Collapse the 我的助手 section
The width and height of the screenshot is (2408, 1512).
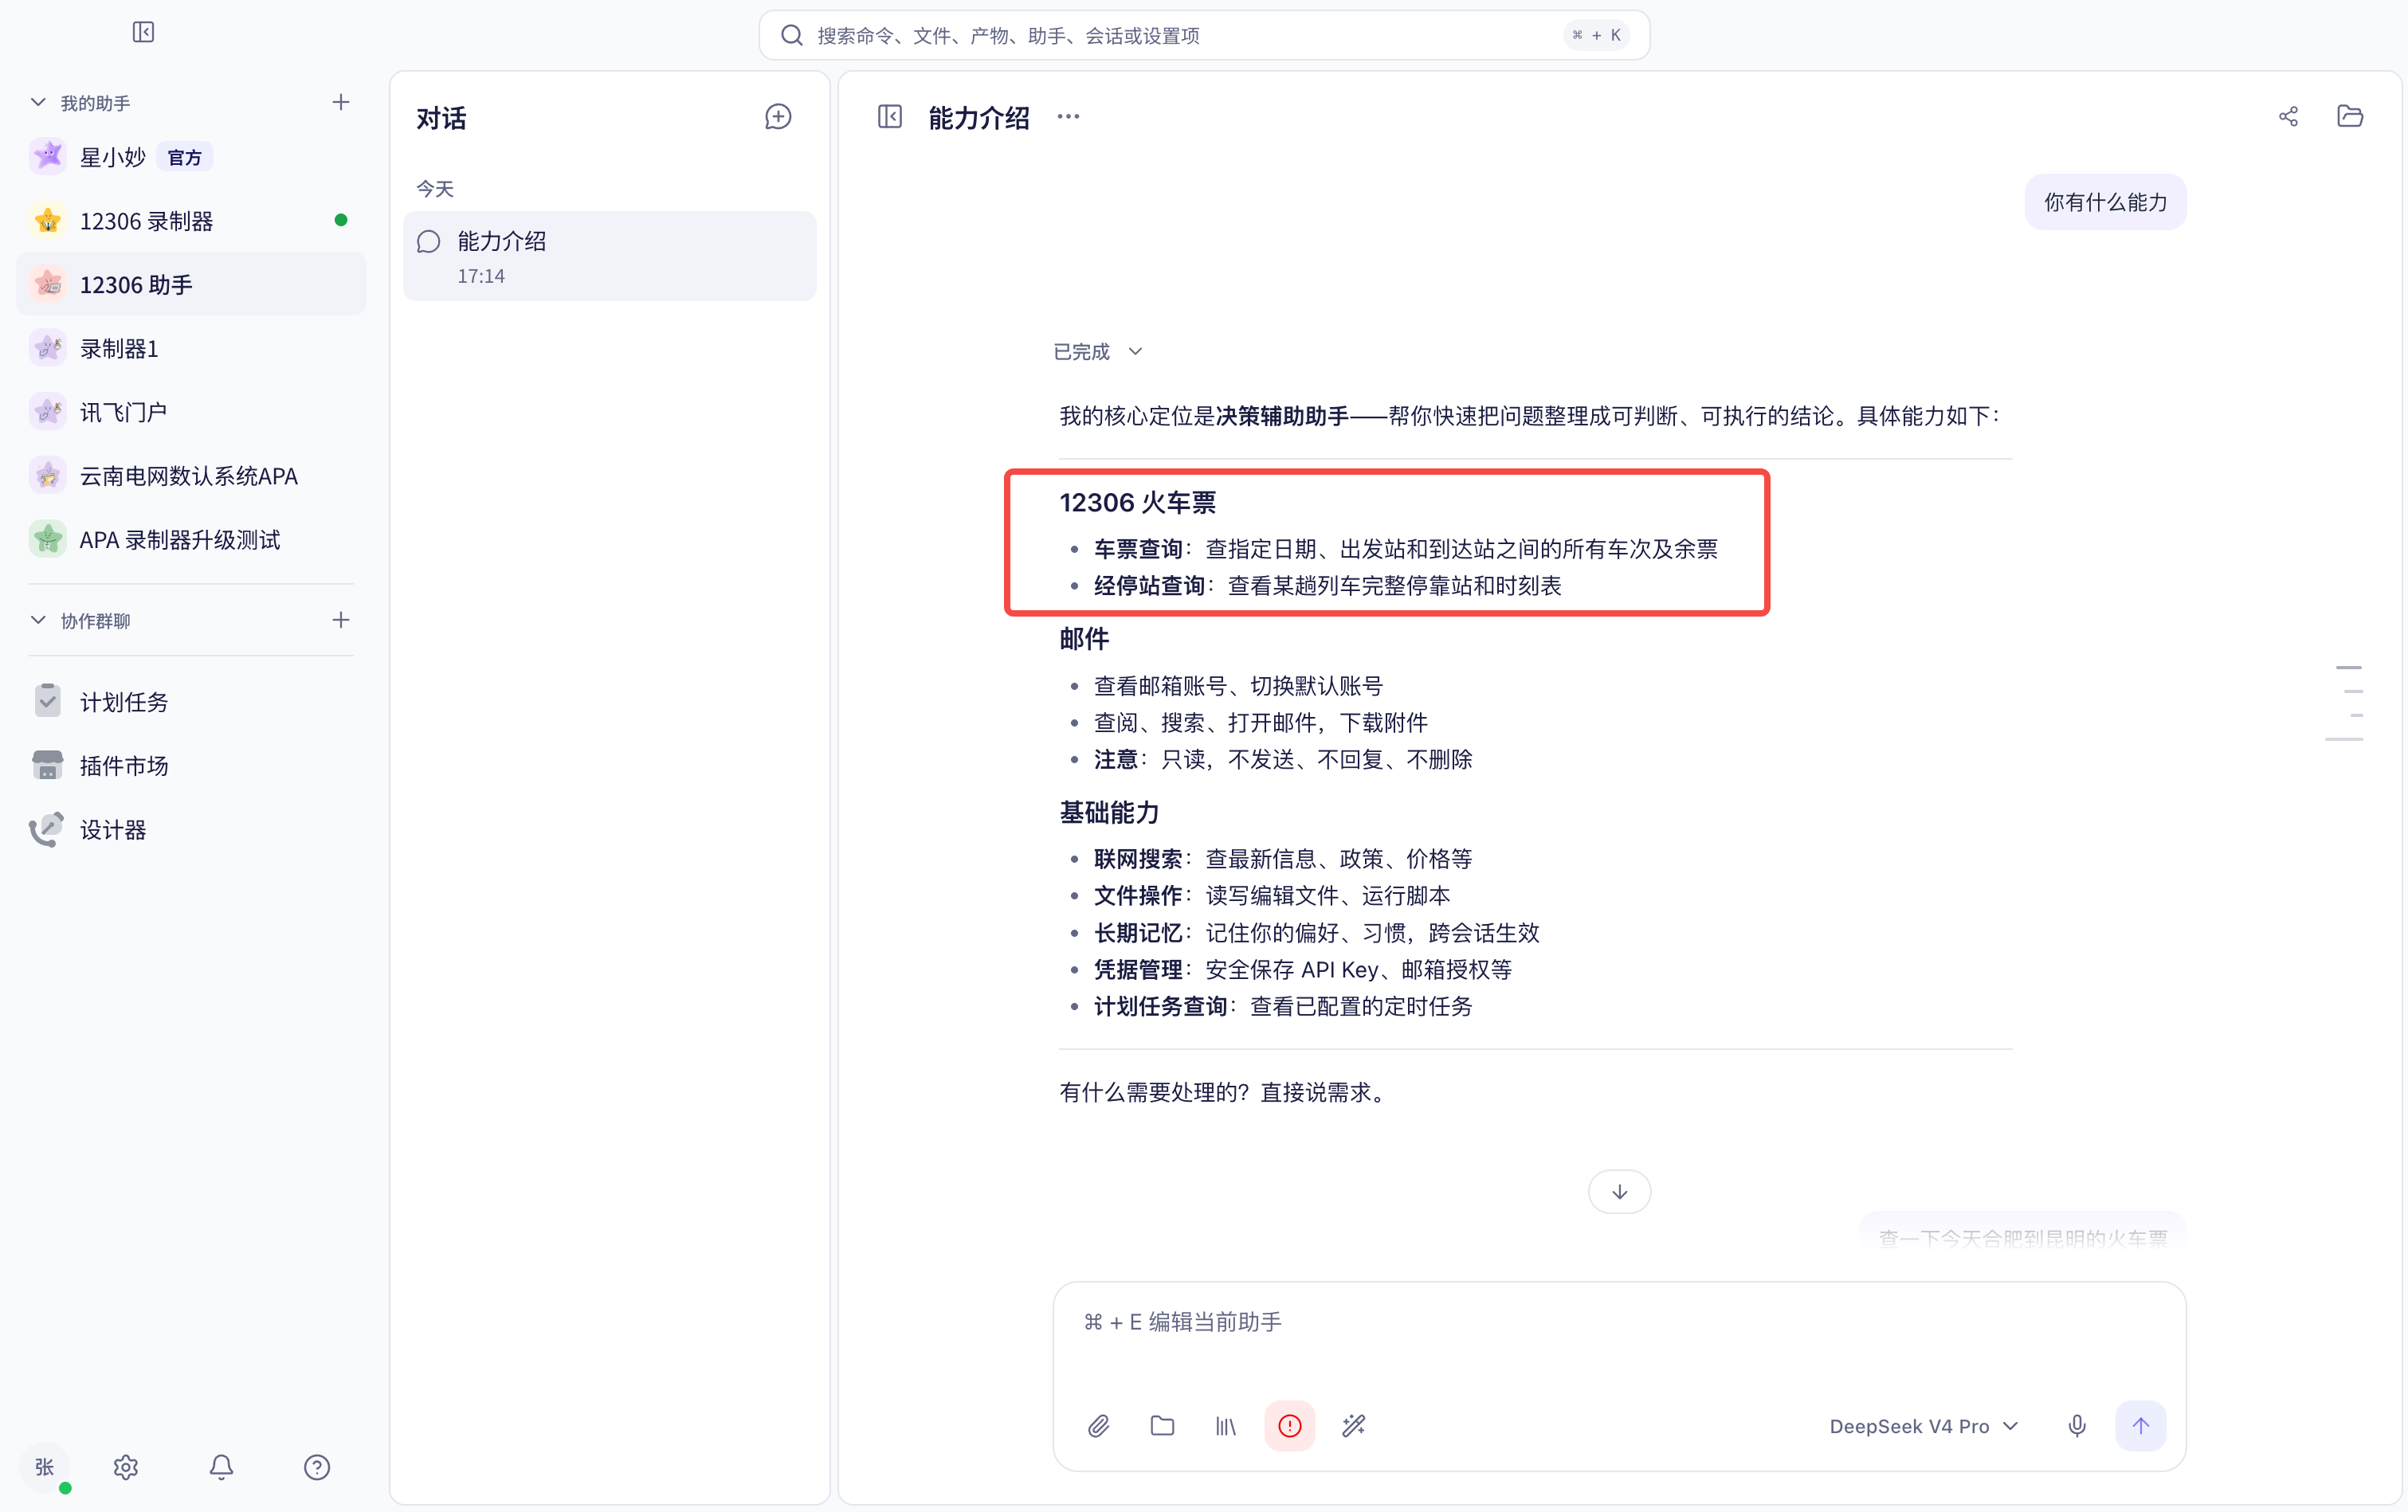click(38, 102)
